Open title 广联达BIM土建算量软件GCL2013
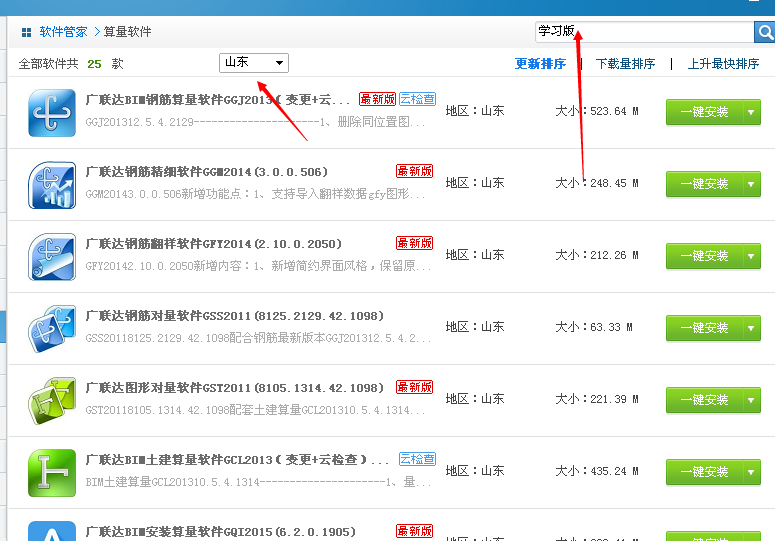The image size is (775, 541). (237, 460)
